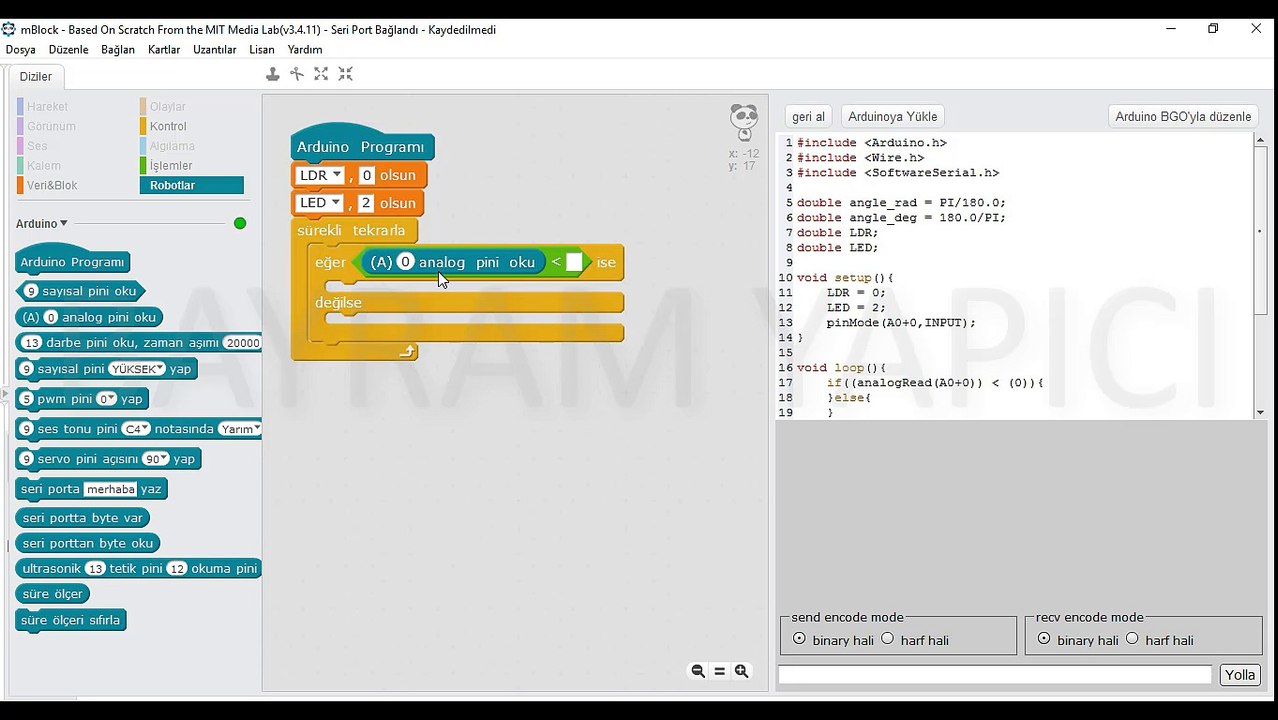This screenshot has height=720, width=1278.
Task: Select the Kontrol block category
Action: tap(168, 126)
